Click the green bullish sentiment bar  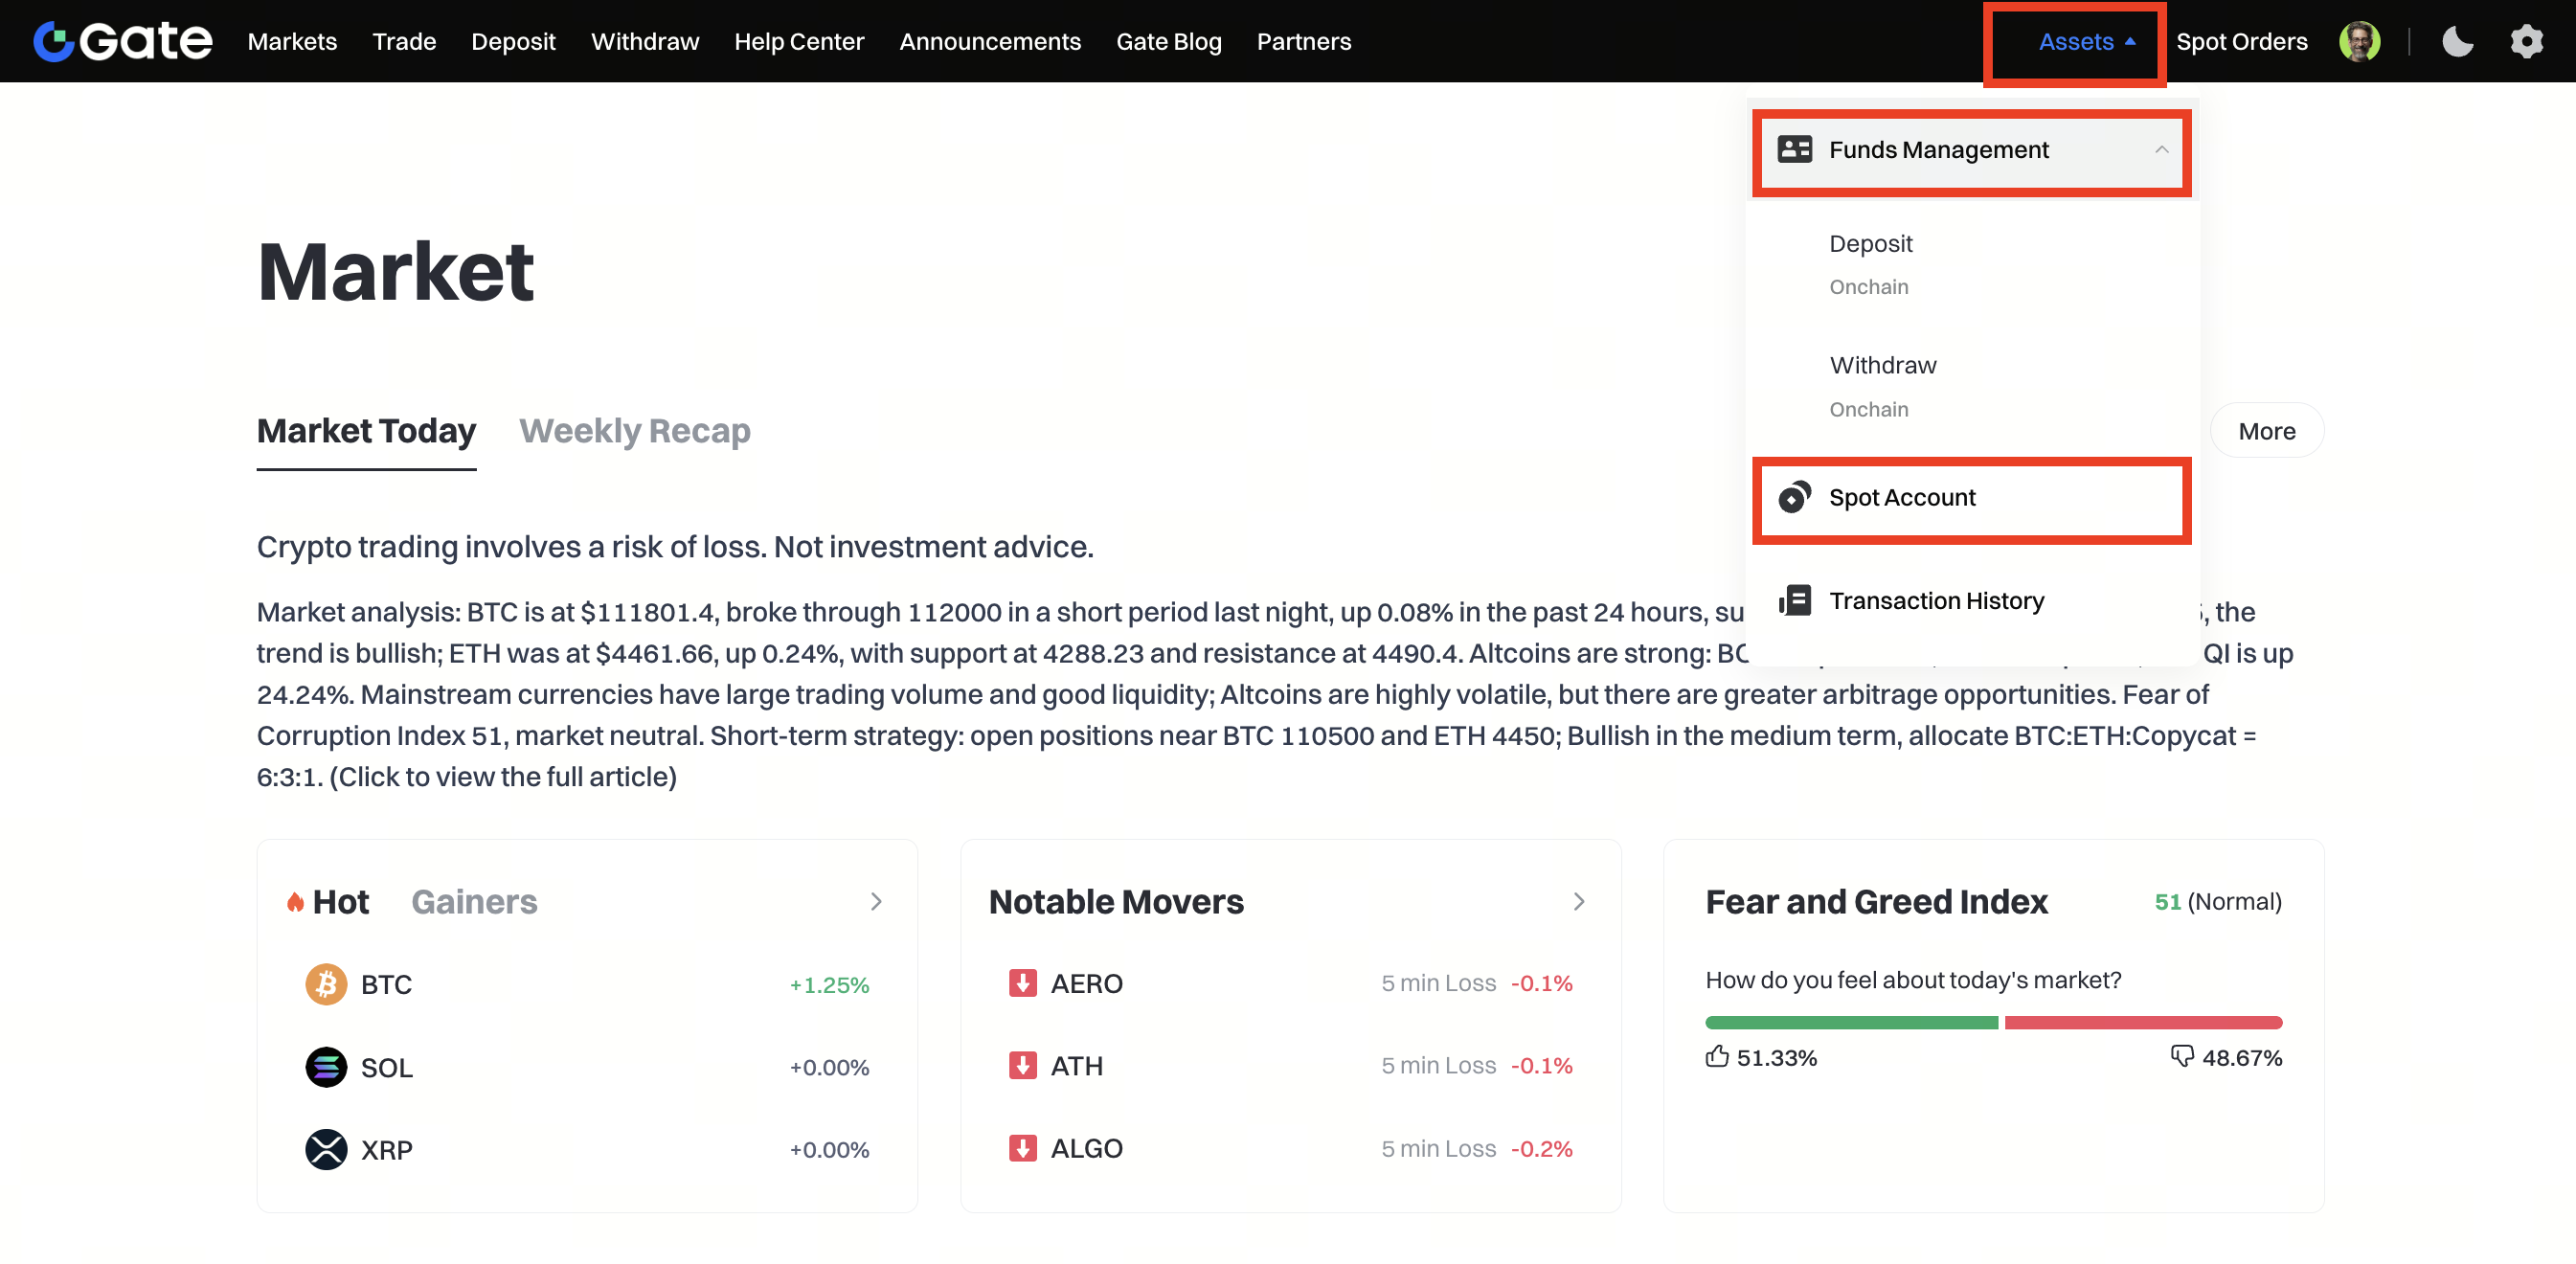pos(1851,1022)
